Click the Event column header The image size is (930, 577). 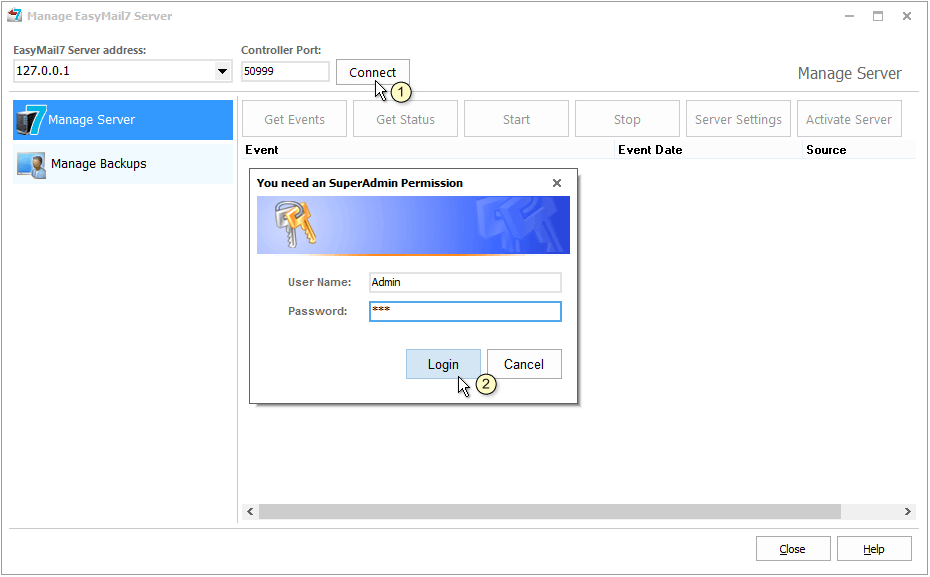[428, 150]
